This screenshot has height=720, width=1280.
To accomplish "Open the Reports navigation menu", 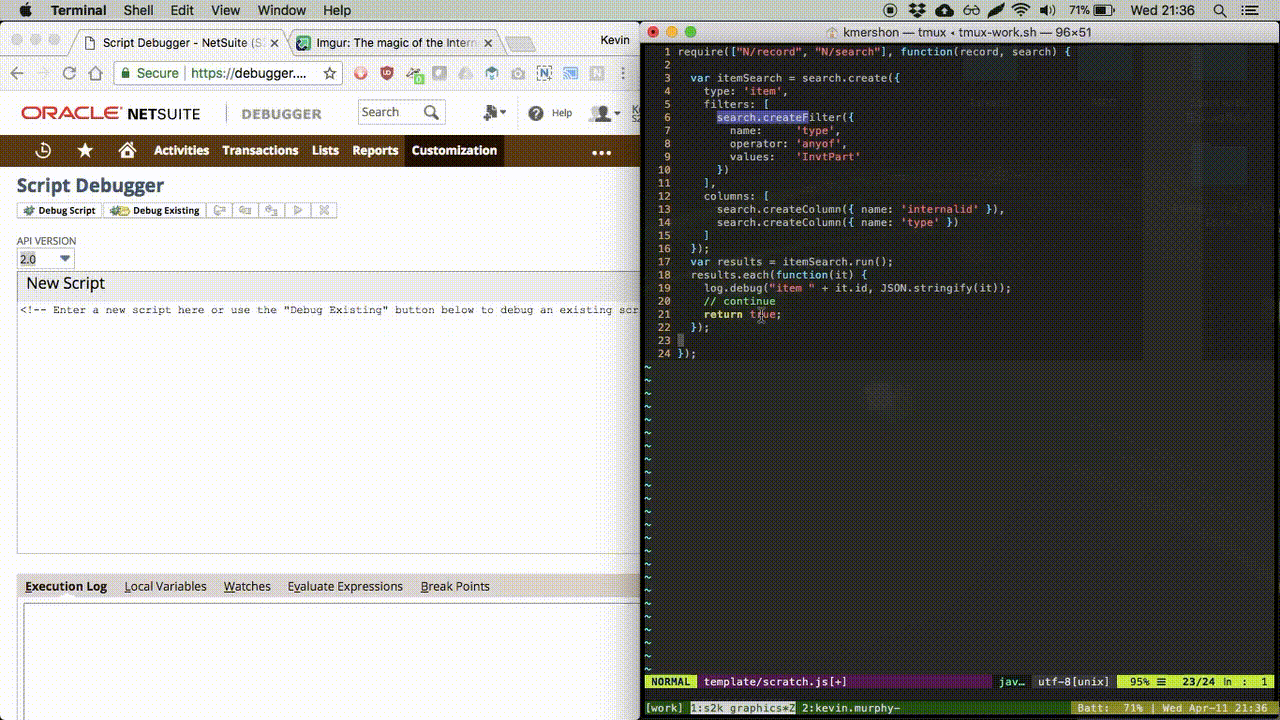I will point(375,151).
